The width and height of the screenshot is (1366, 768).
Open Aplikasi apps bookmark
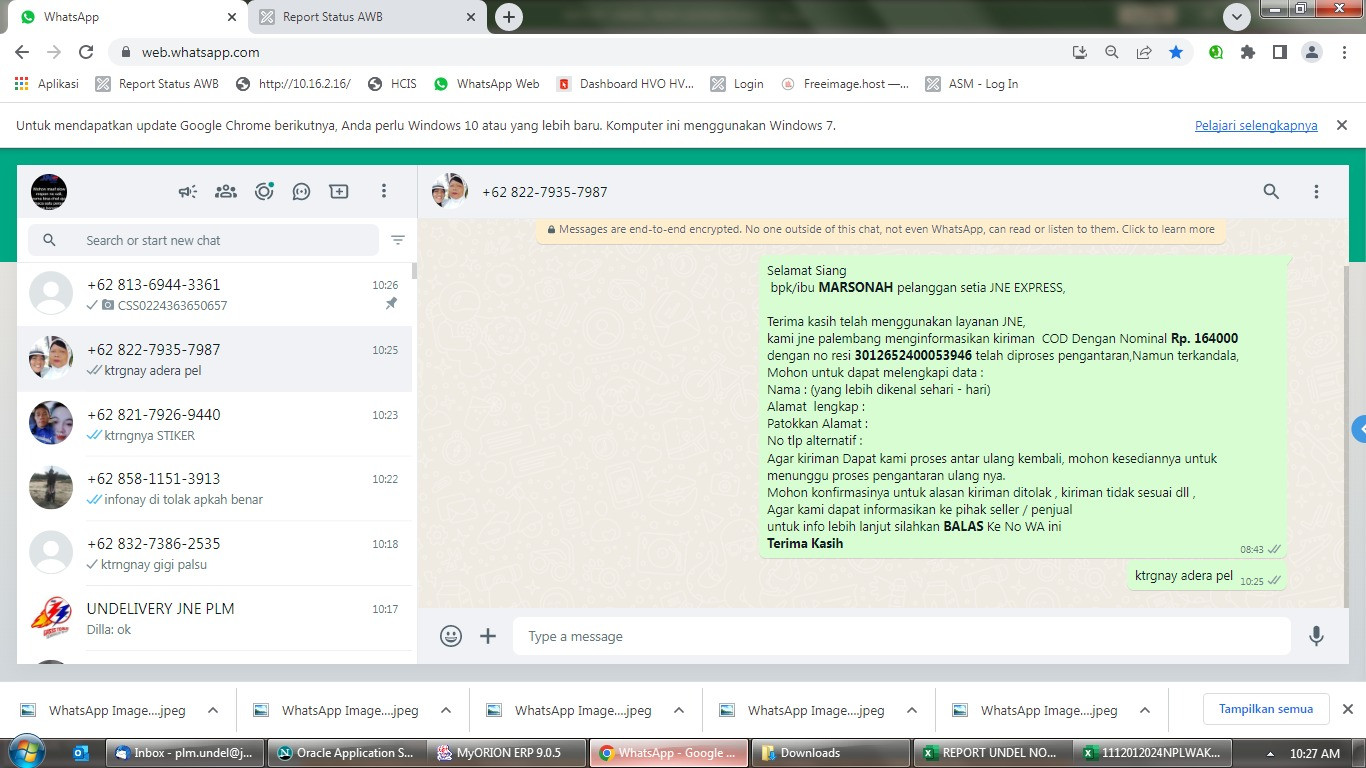click(47, 84)
